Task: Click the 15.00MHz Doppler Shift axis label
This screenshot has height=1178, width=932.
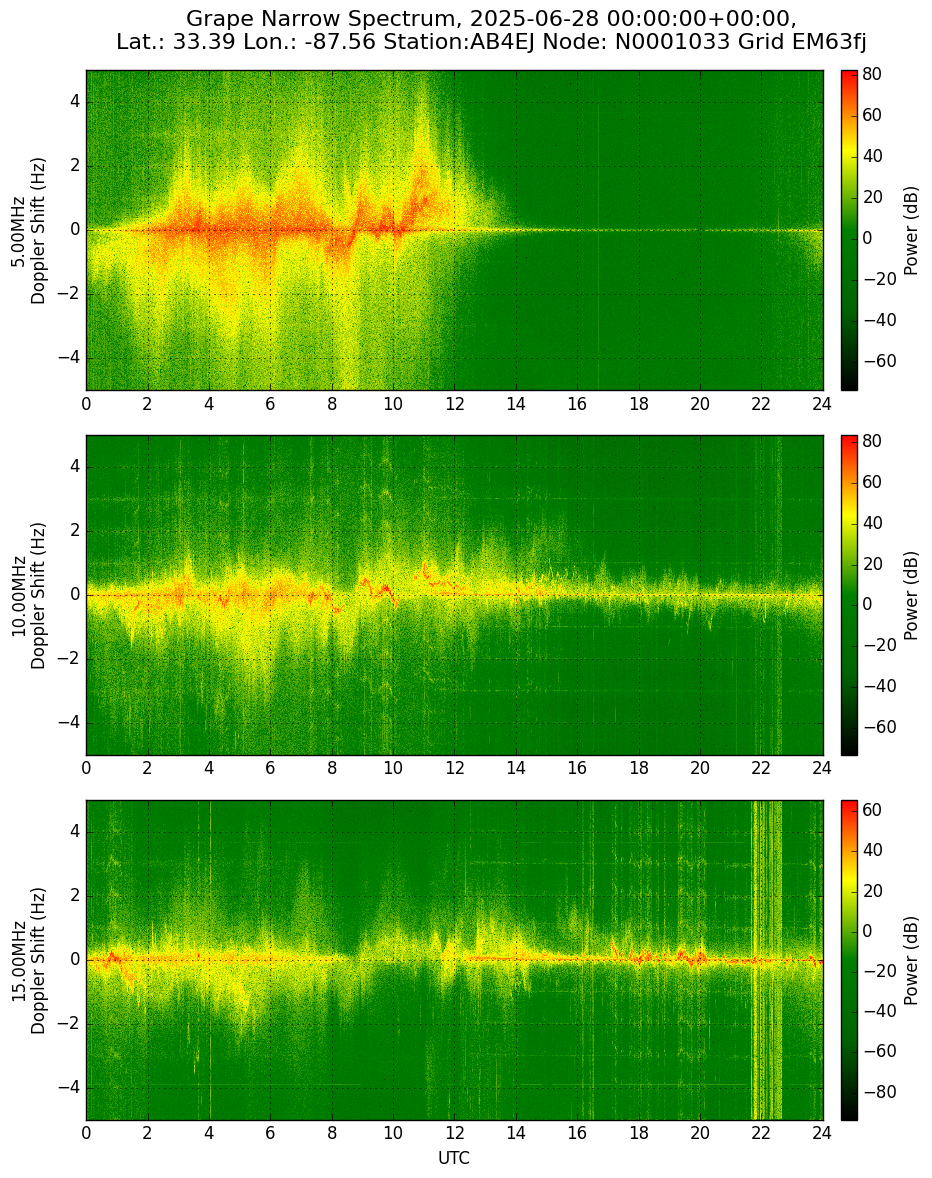Action: [29, 960]
